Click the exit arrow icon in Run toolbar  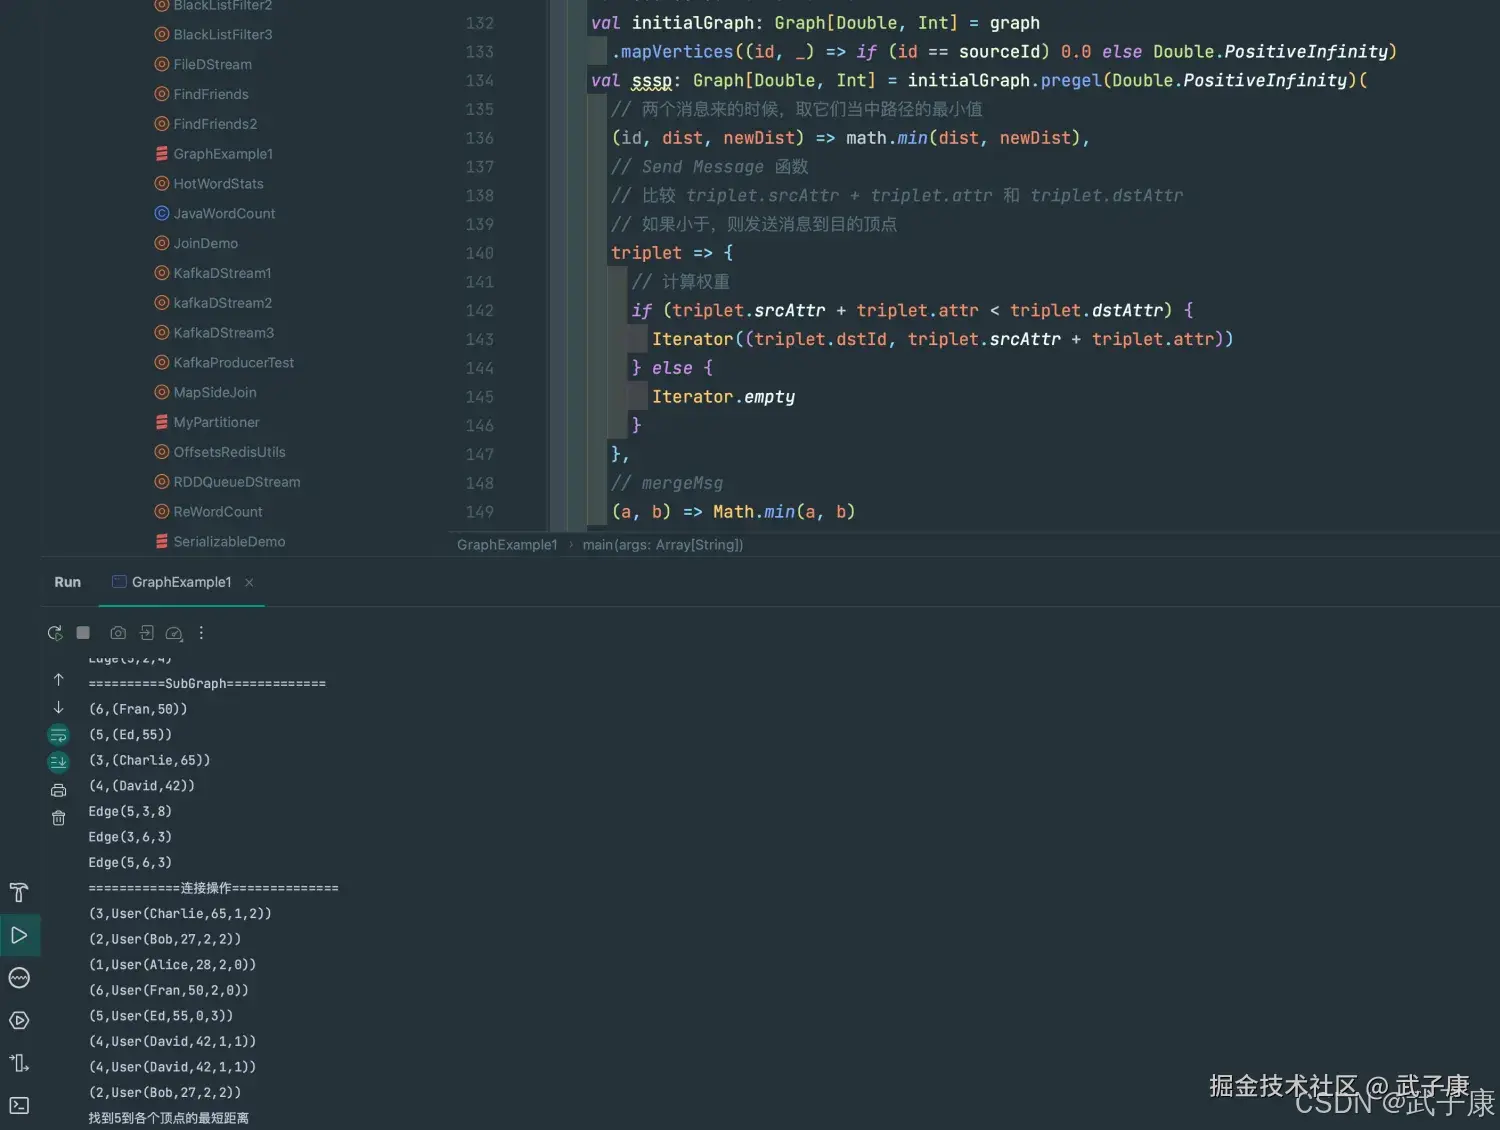click(x=146, y=633)
